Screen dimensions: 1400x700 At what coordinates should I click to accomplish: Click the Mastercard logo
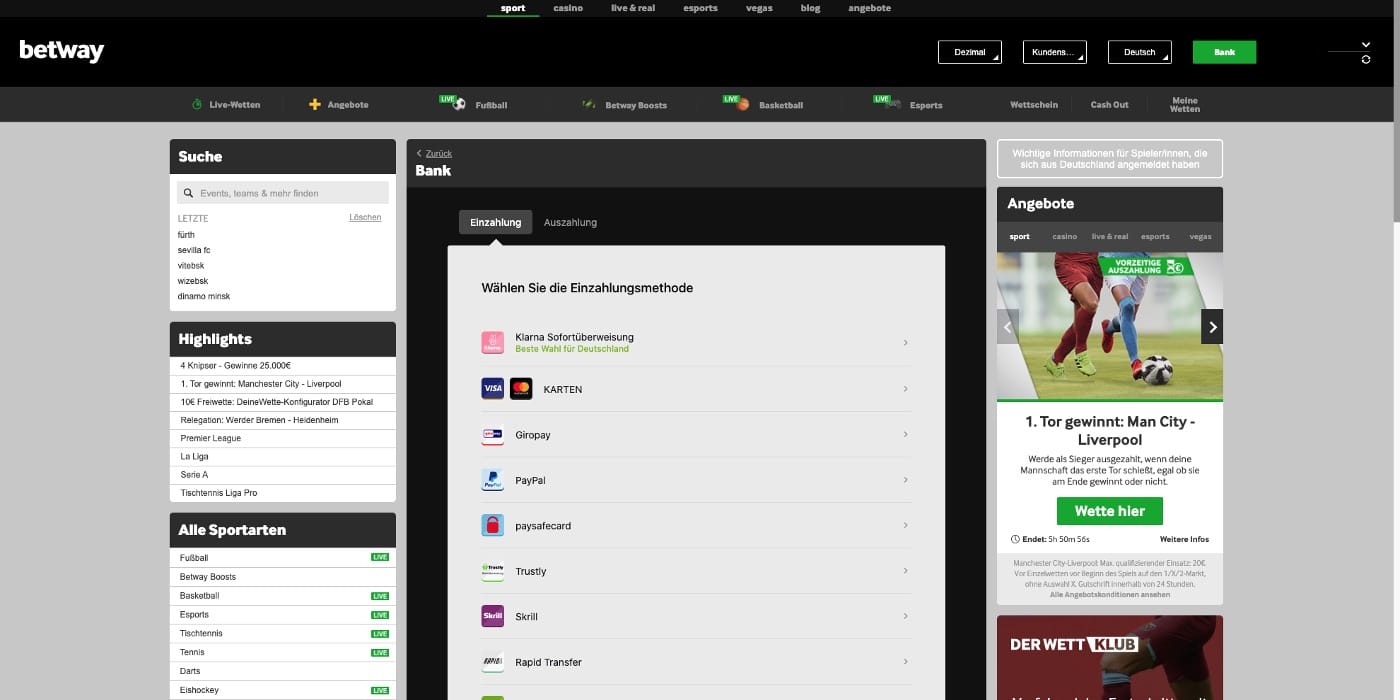(x=521, y=389)
